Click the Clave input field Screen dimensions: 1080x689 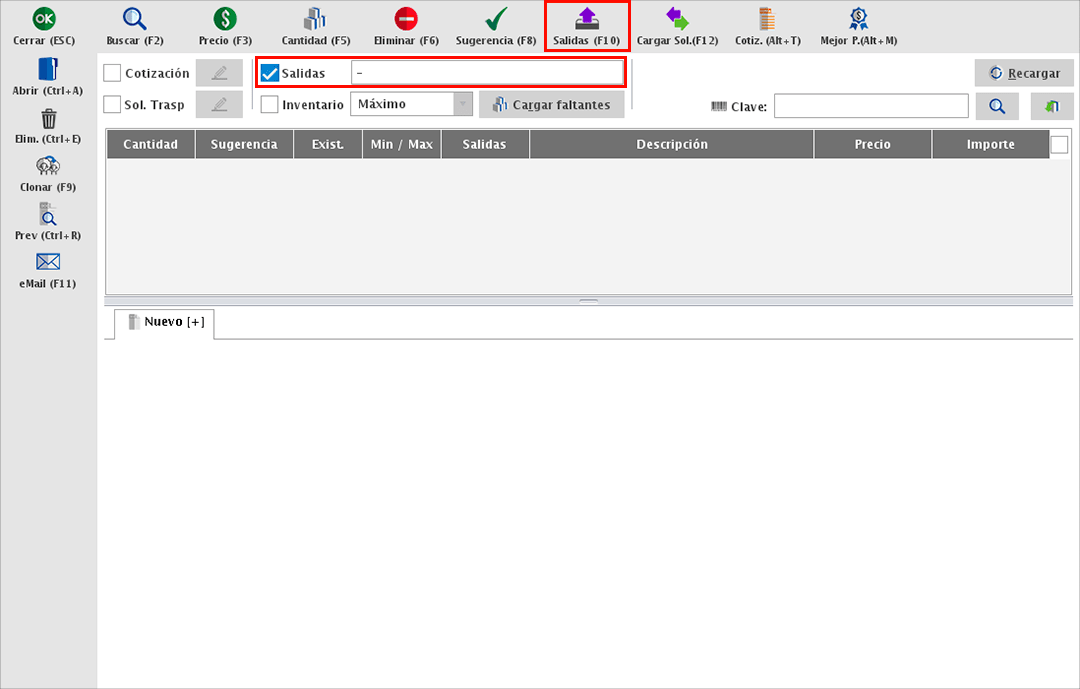(870, 106)
